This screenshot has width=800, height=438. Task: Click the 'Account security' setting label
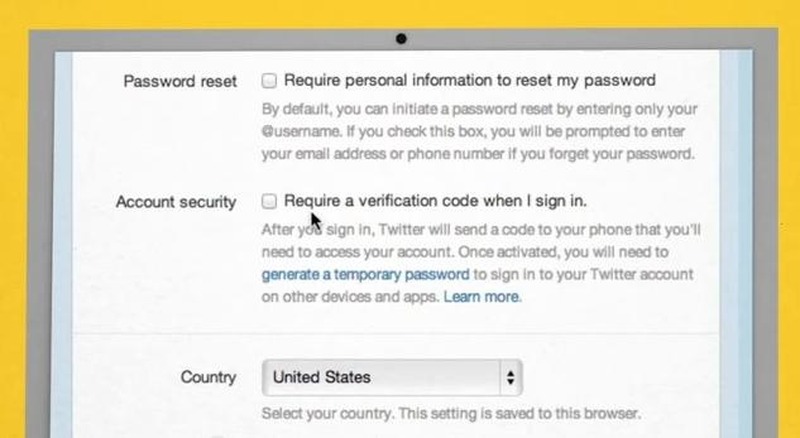tap(176, 202)
